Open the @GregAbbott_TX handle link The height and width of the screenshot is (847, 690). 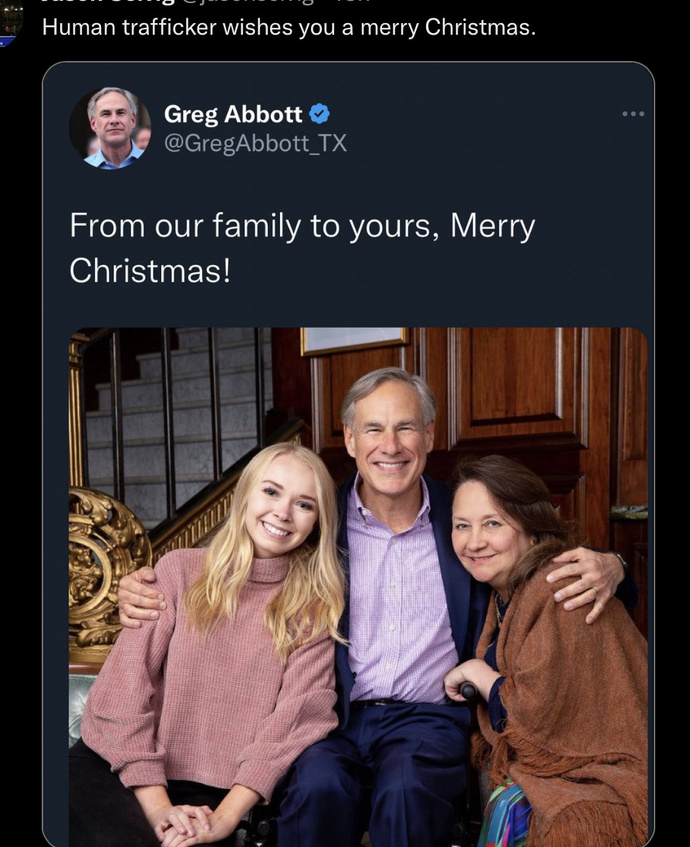[255, 143]
